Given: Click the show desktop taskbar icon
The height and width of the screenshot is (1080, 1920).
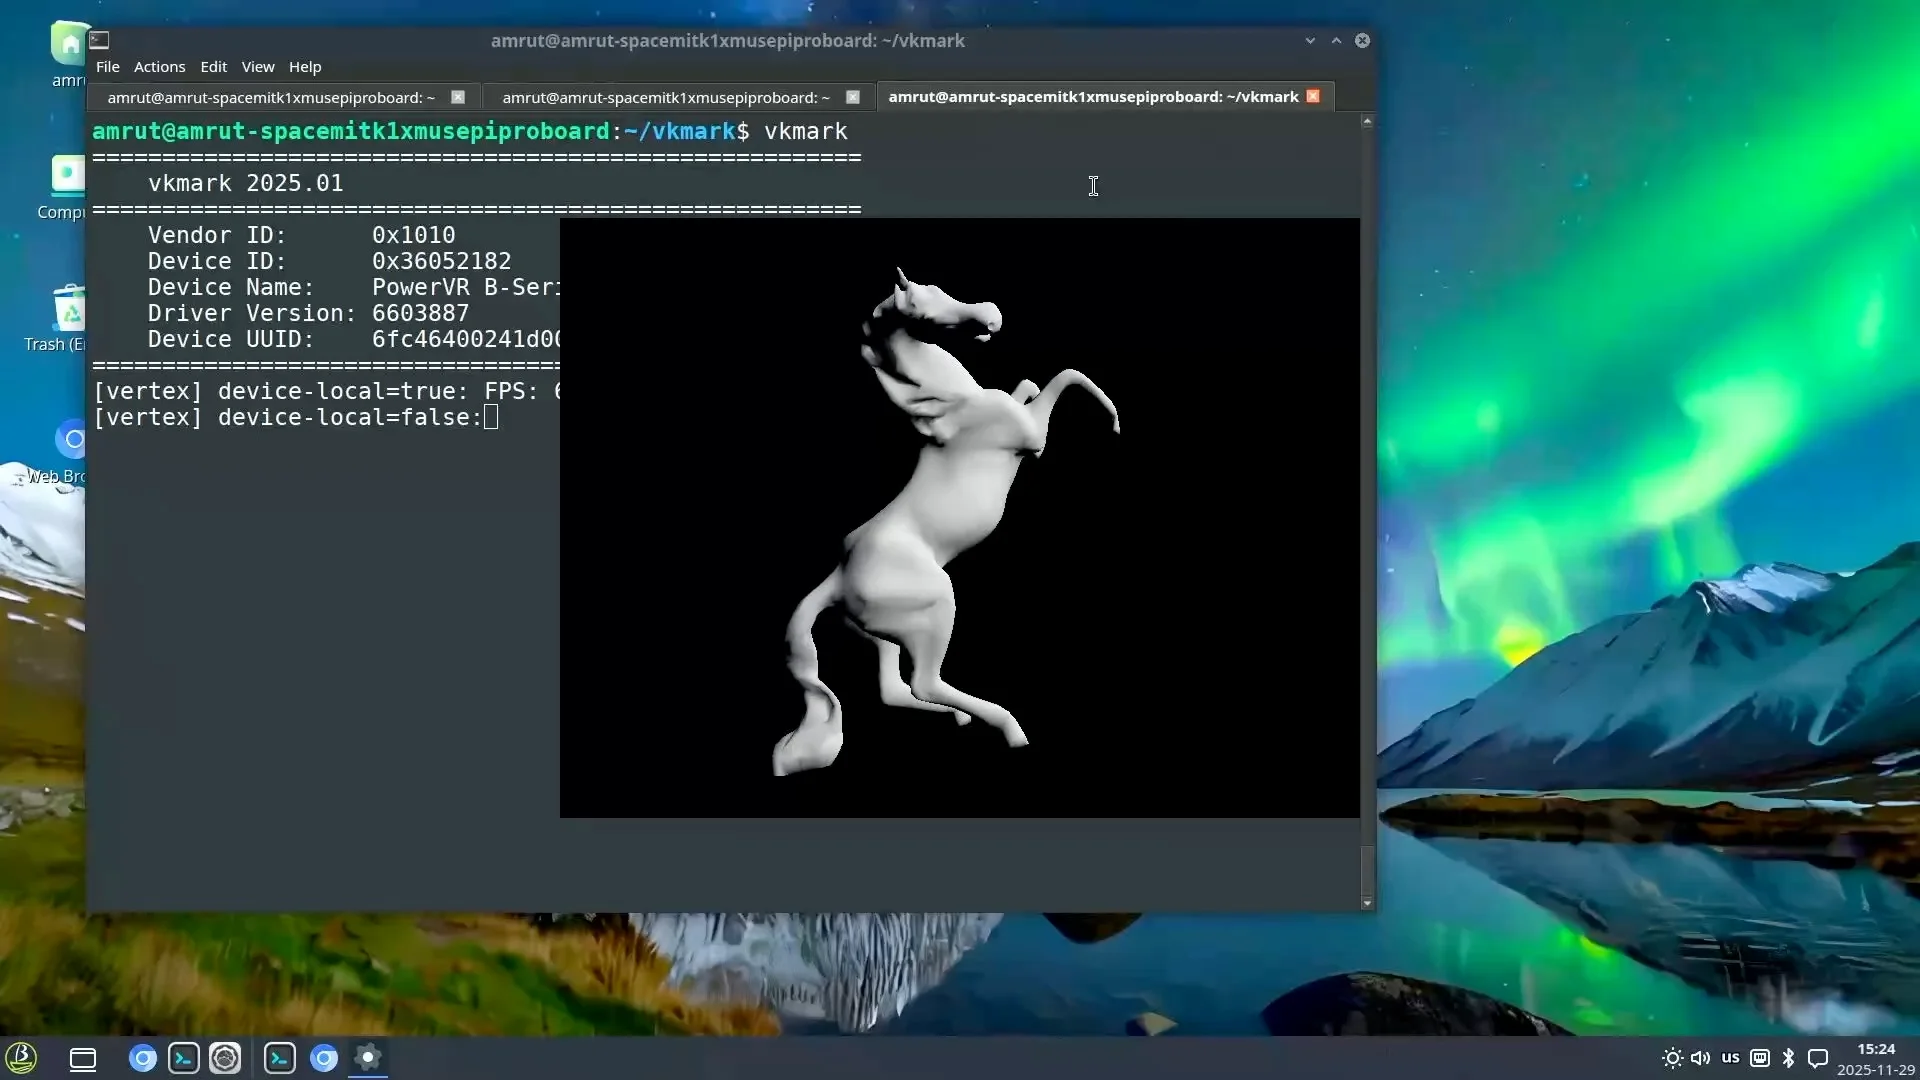Looking at the screenshot, I should coord(83,1059).
